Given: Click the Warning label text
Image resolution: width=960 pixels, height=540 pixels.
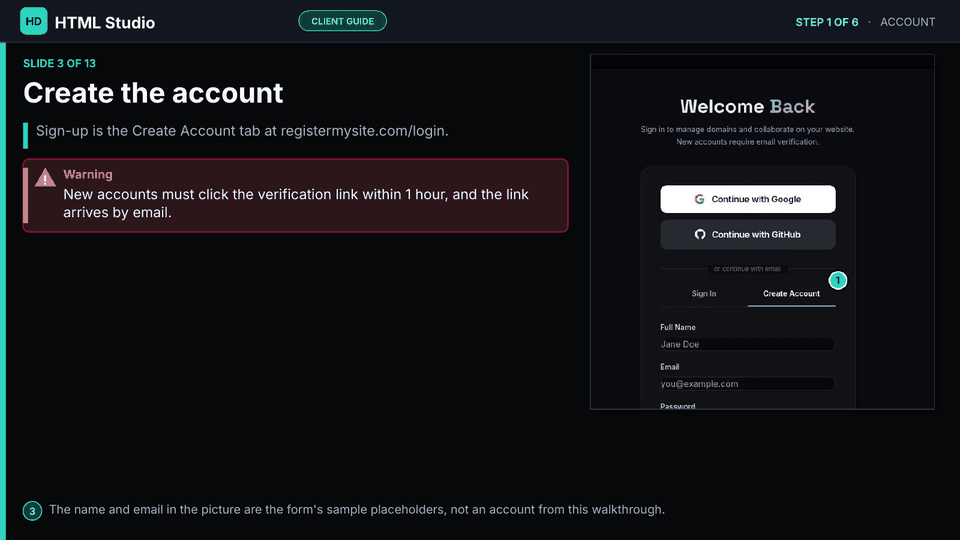Looking at the screenshot, I should click(88, 174).
